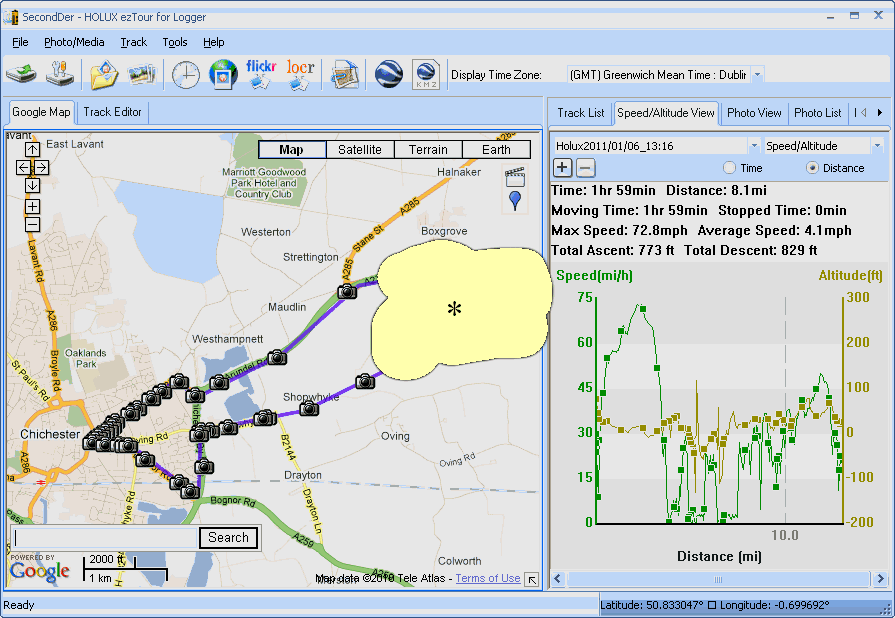Select the Distance radio button
Screen dimensions: 895x618
coord(812,168)
